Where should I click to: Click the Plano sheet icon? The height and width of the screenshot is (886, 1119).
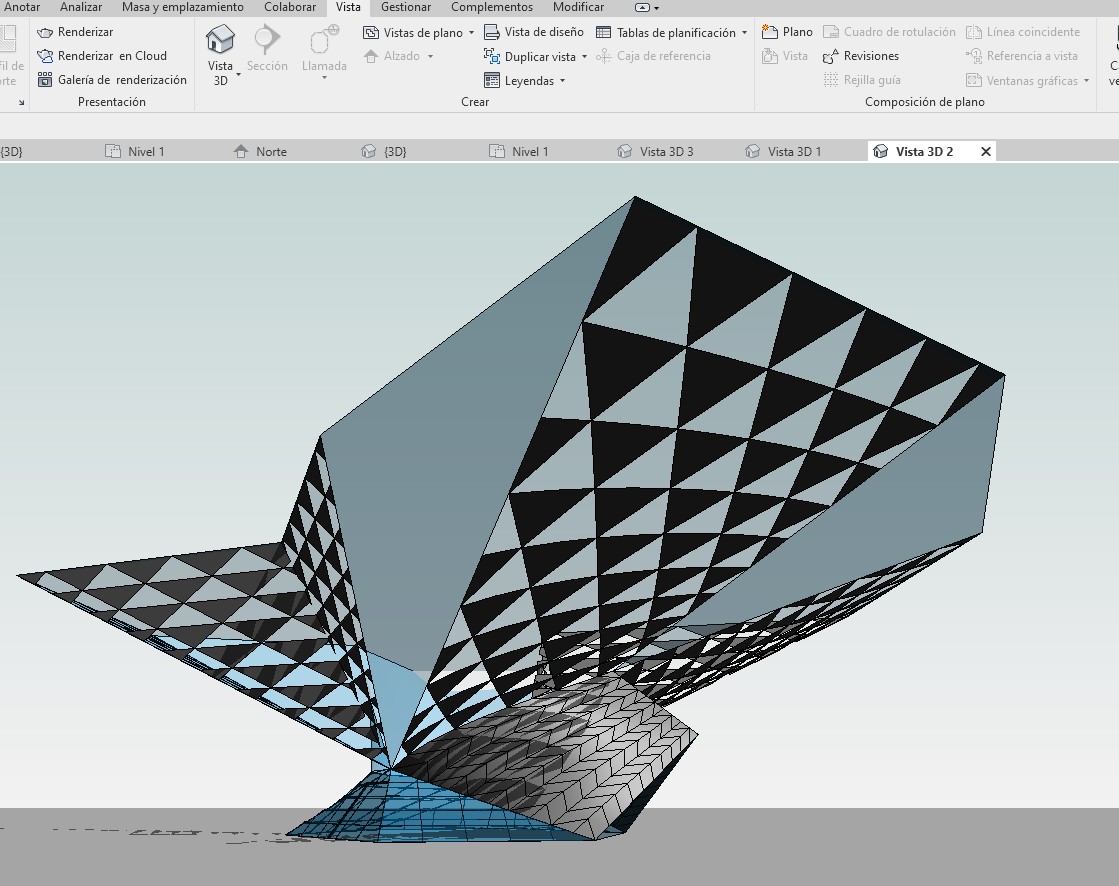[x=770, y=32]
